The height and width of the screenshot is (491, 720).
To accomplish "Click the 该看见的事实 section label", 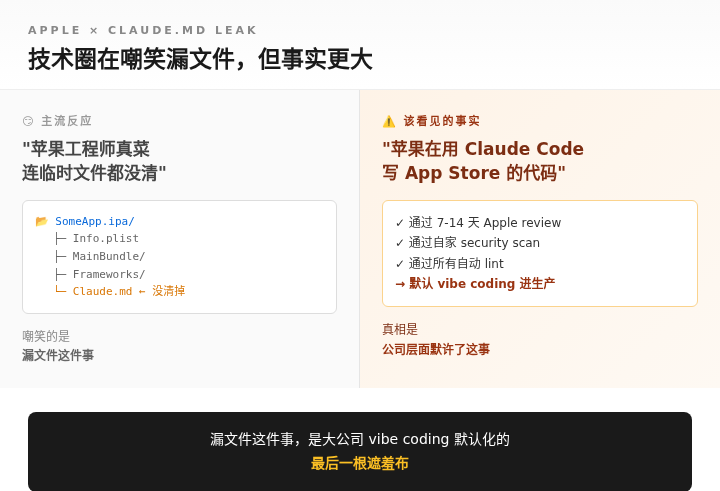I will [x=442, y=121].
